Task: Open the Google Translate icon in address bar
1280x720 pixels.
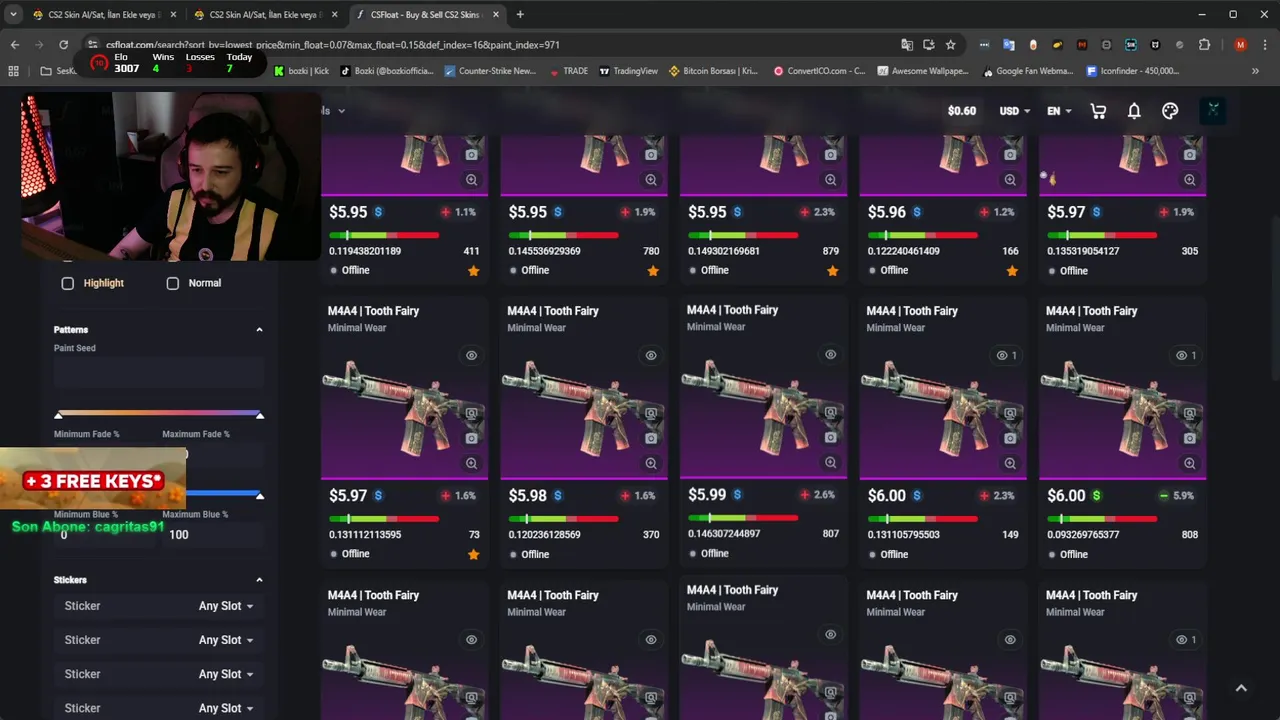Action: point(907,44)
